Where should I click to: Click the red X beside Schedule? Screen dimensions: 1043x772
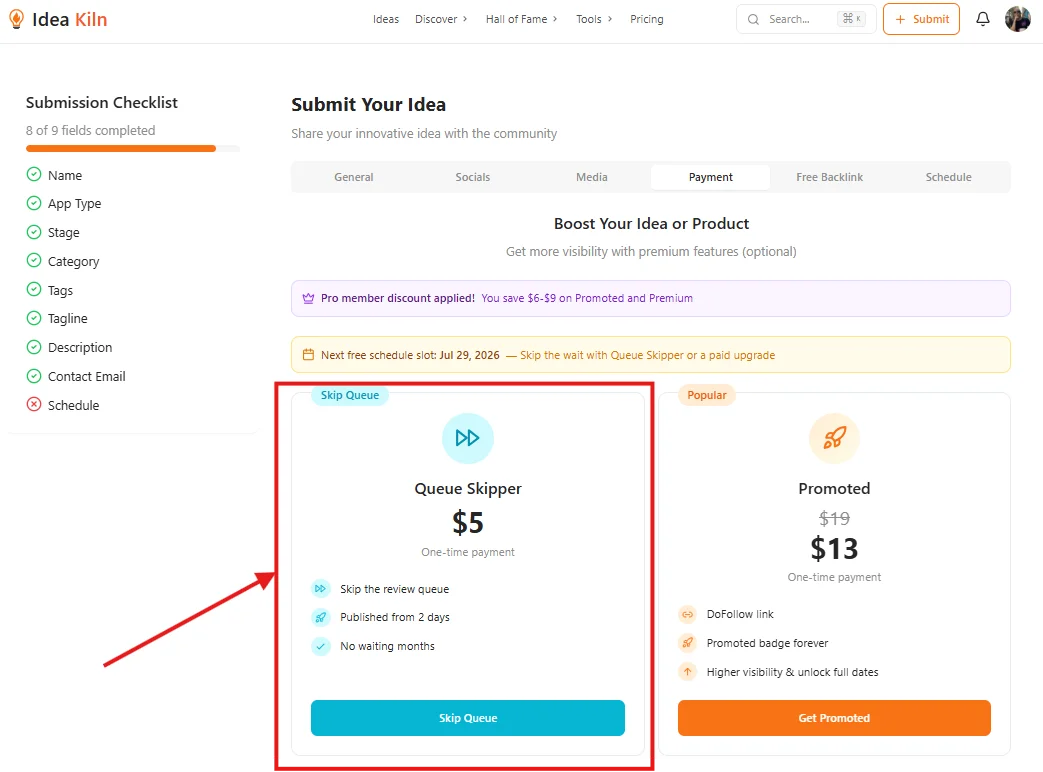(32, 405)
